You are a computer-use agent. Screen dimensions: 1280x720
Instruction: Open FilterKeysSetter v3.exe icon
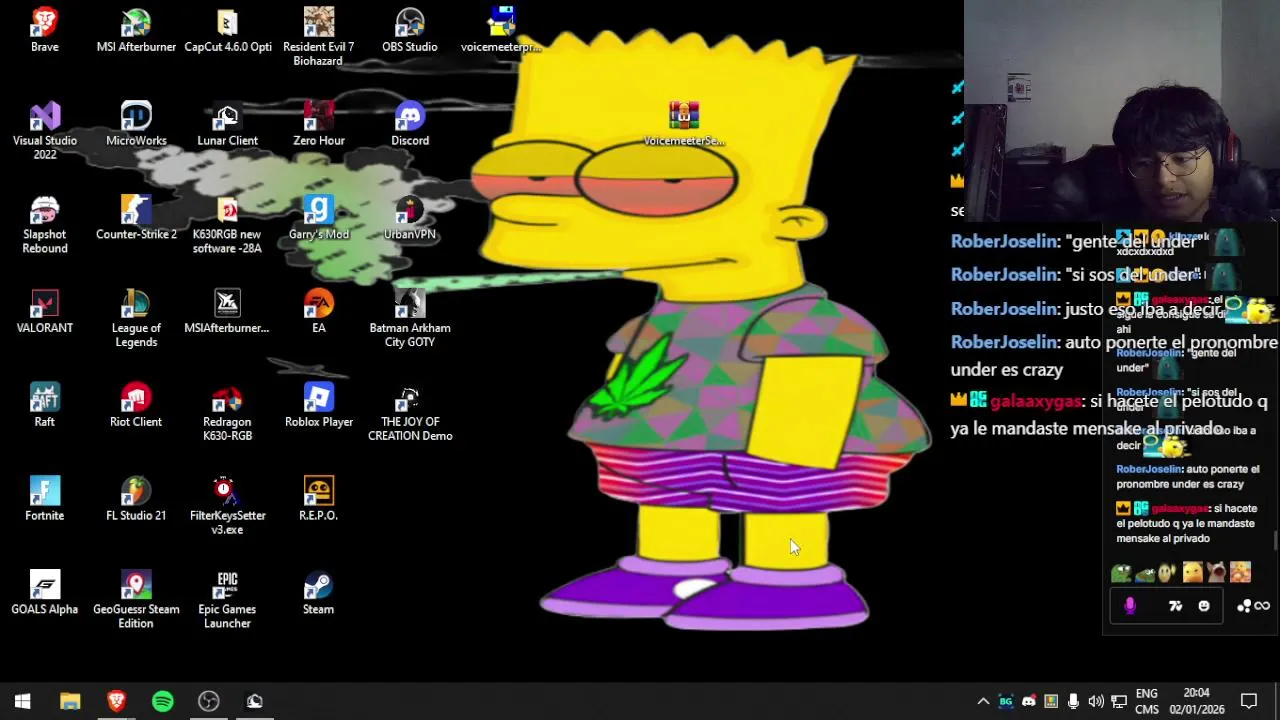[227, 505]
